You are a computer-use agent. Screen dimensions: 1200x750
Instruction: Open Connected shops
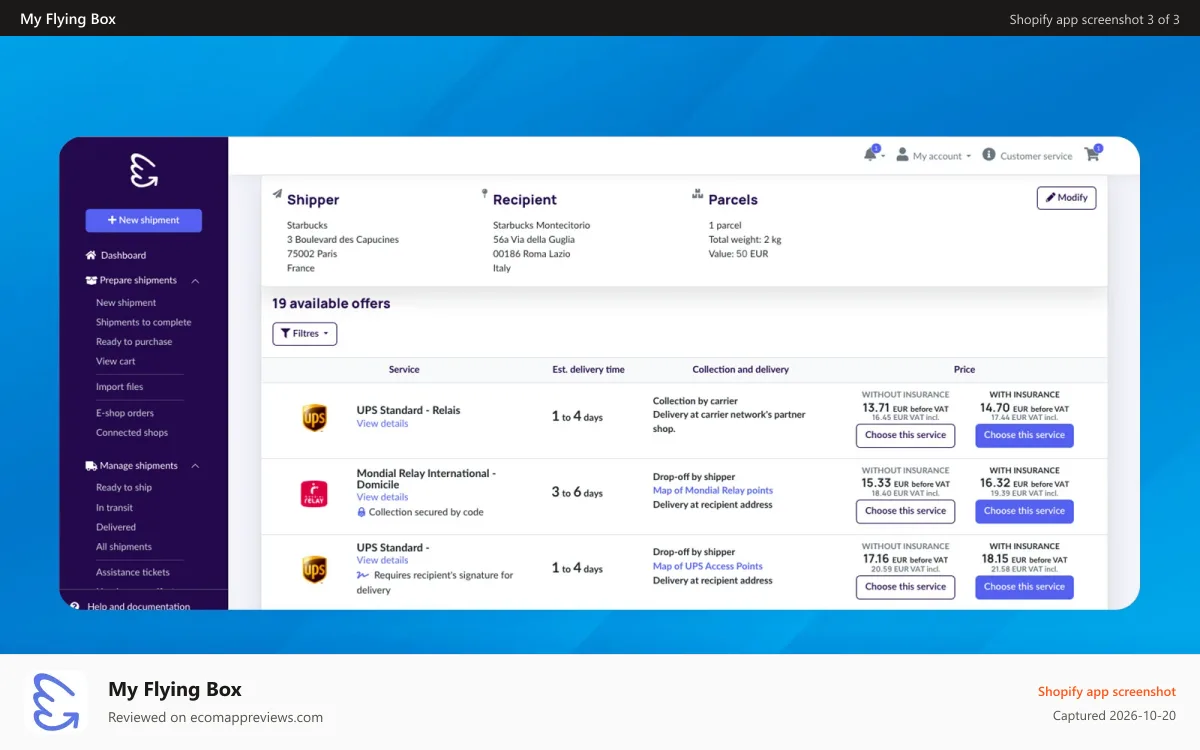(132, 433)
